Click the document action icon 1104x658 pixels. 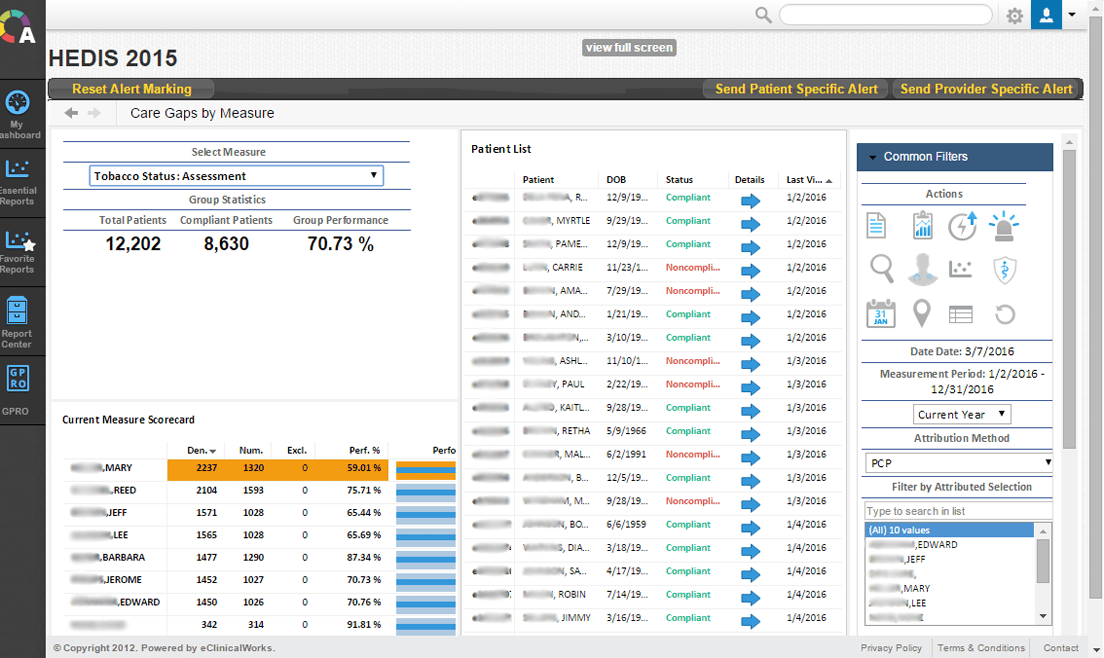tap(877, 226)
